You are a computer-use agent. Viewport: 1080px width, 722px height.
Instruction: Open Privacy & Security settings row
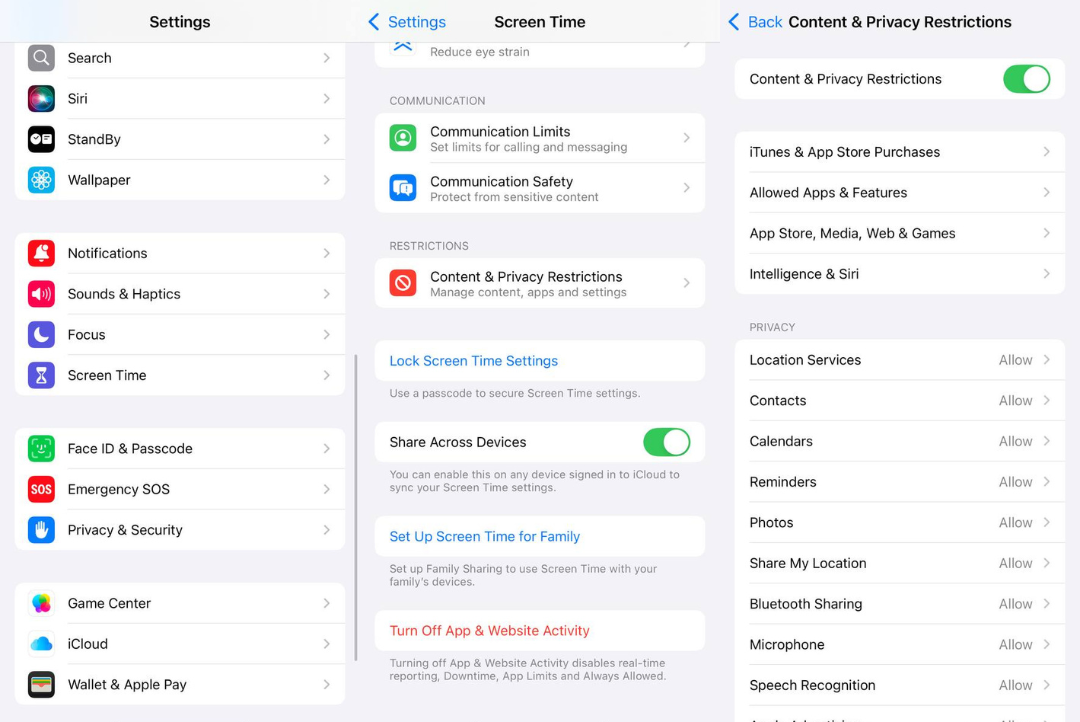tap(180, 530)
